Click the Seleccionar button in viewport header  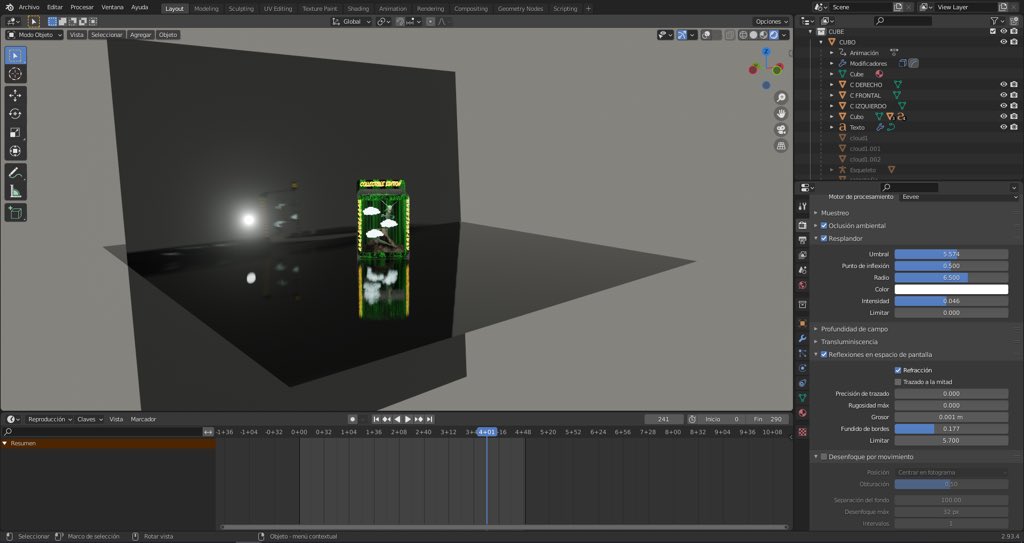click(106, 35)
